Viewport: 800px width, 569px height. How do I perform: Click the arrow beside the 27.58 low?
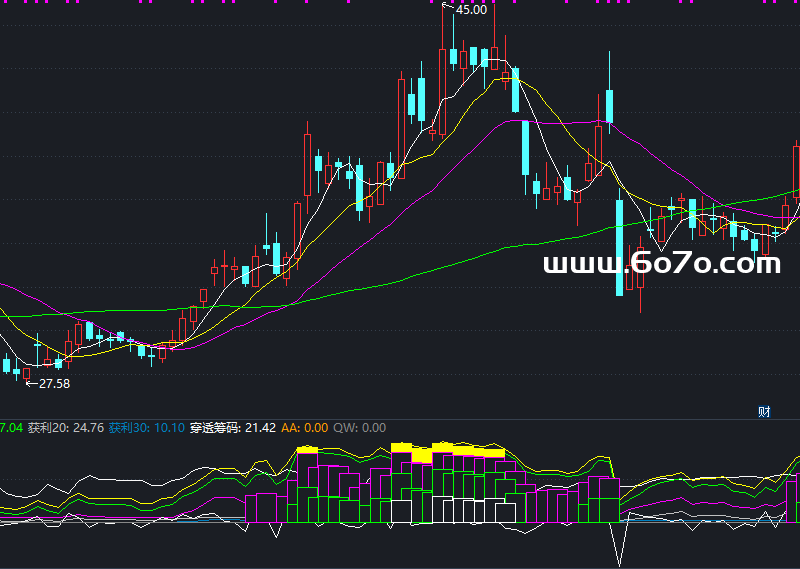point(31,382)
